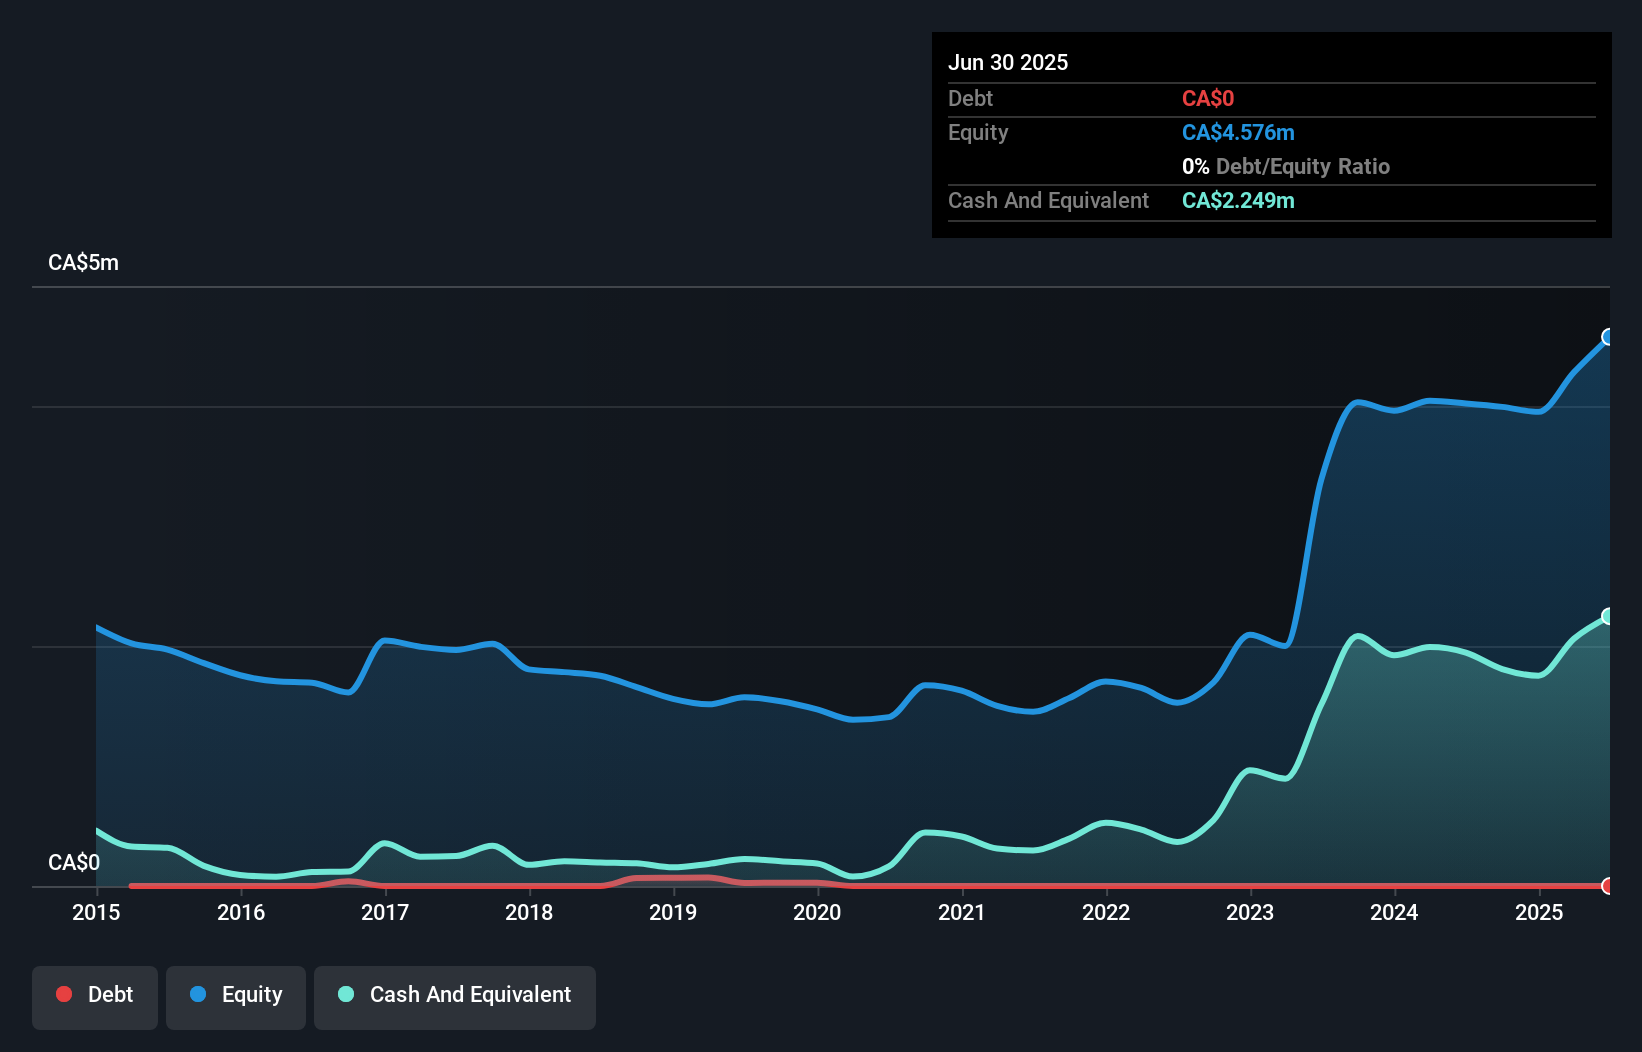Click the red dot in Debt legend
This screenshot has width=1642, height=1052.
[64, 994]
